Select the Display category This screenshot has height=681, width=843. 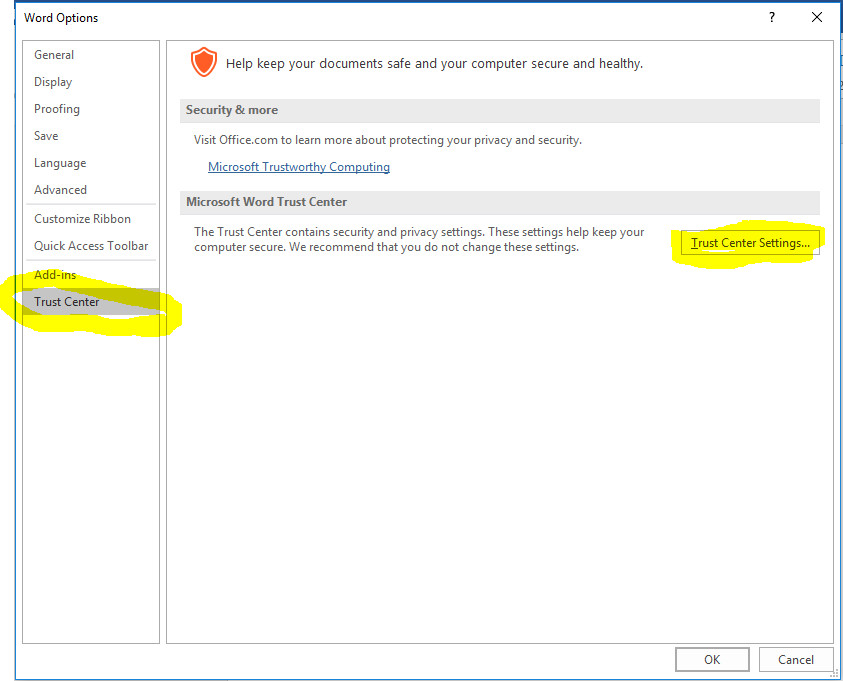pyautogui.click(x=91, y=82)
